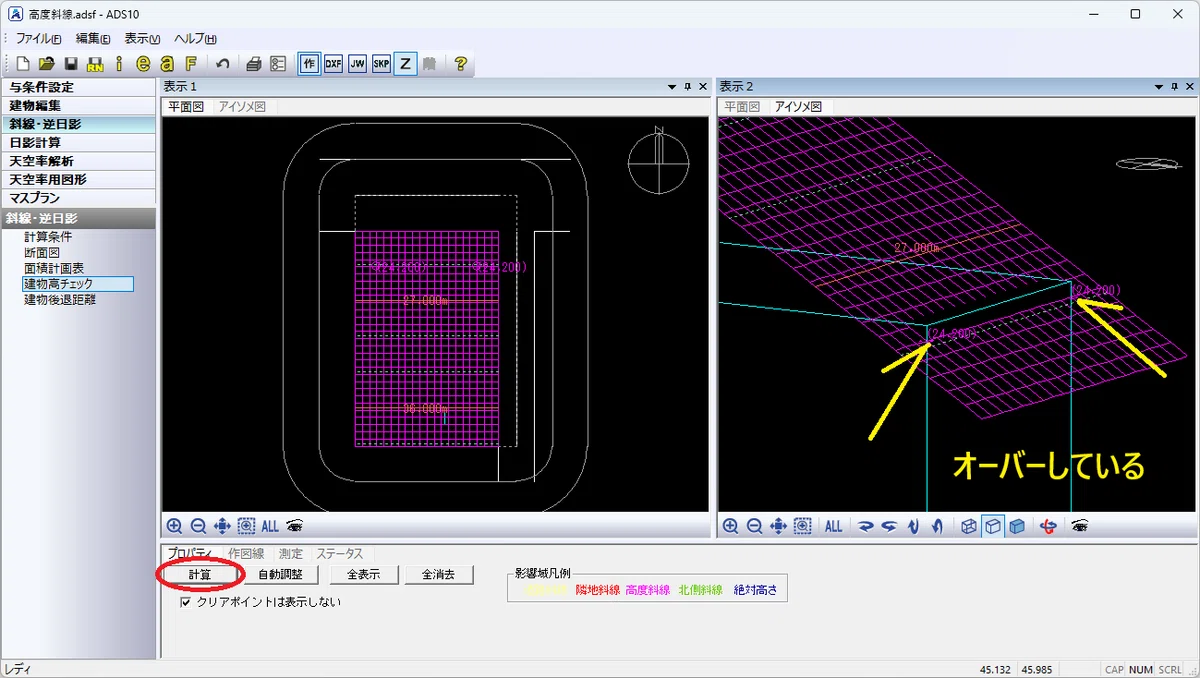Open the ステータス tab
Image resolution: width=1200 pixels, height=678 pixels.
[340, 553]
